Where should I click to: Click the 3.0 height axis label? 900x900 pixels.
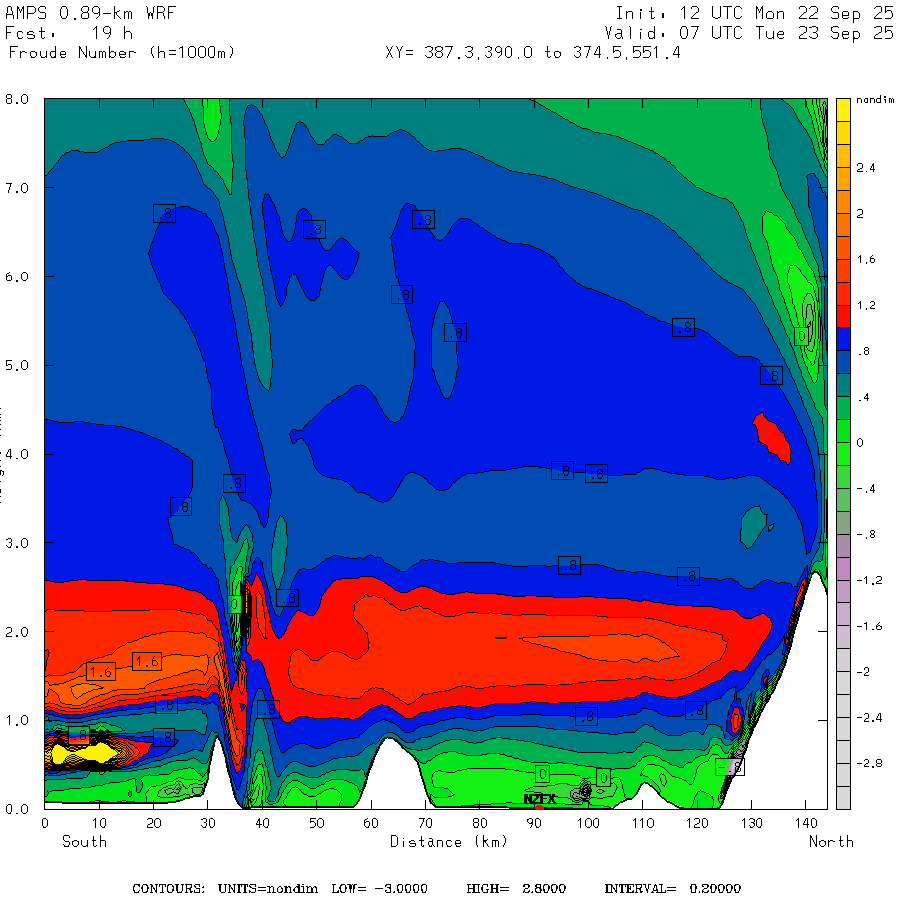pos(17,543)
